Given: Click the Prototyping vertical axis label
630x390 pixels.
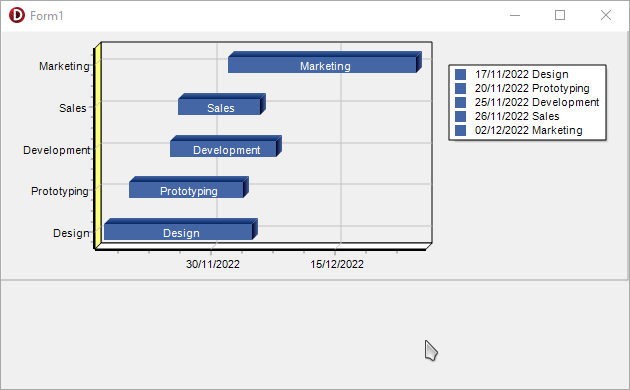Looking at the screenshot, I should coord(60,191).
